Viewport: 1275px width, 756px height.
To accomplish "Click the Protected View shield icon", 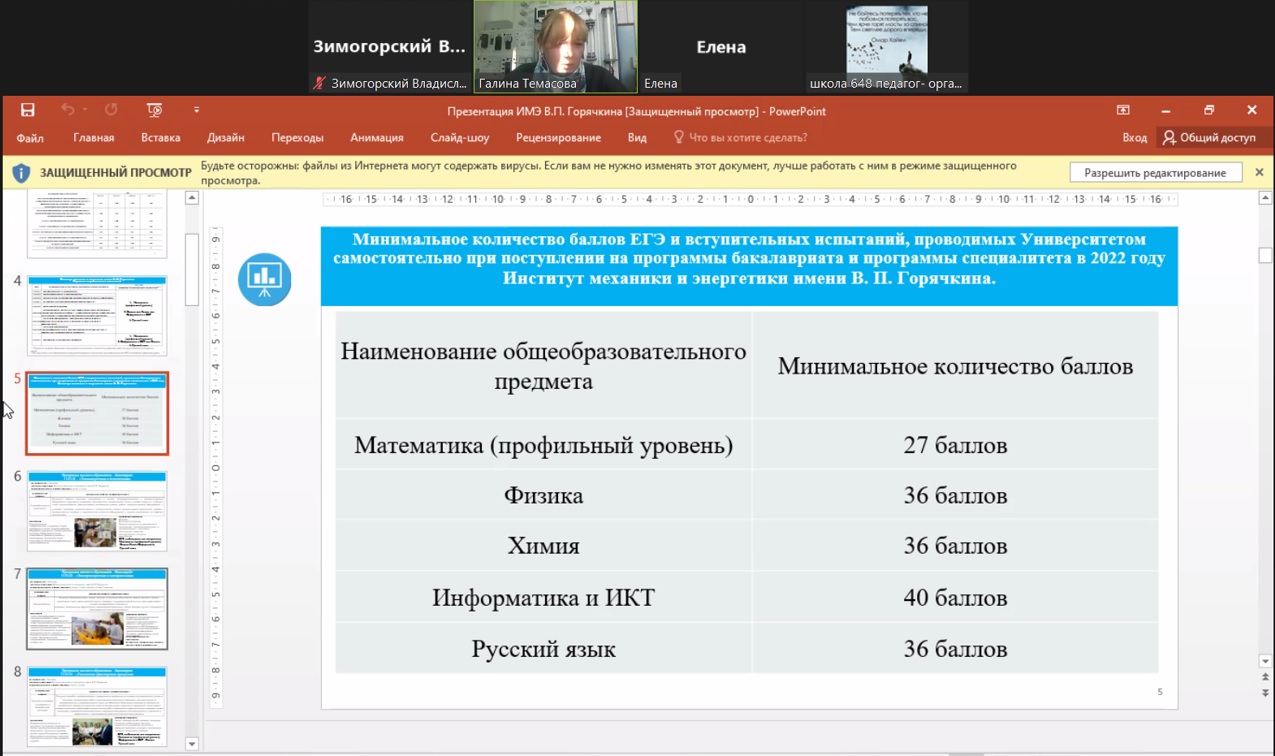I will click(x=21, y=173).
